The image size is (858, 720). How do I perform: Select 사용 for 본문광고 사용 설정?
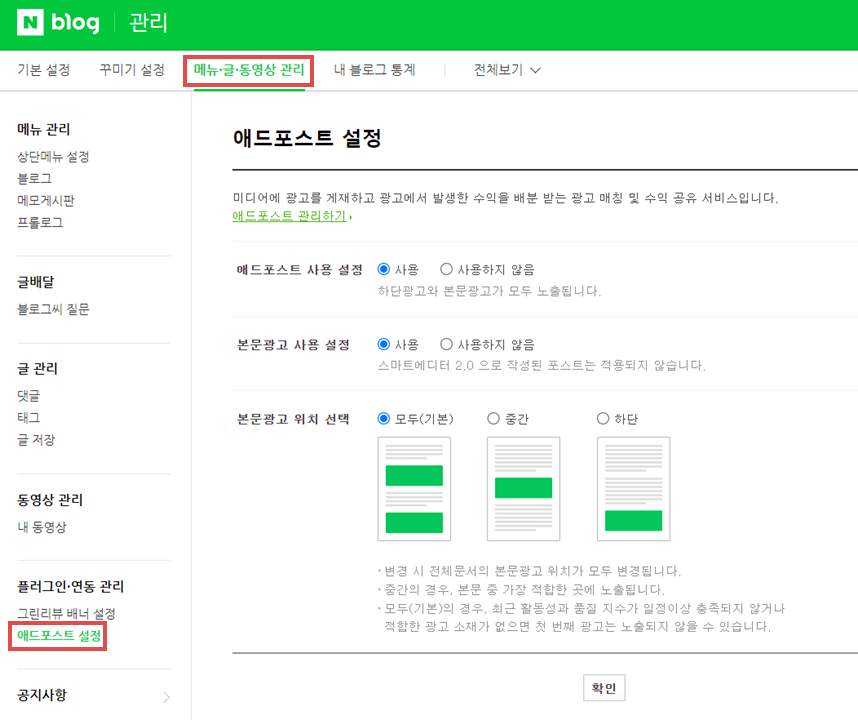(384, 344)
